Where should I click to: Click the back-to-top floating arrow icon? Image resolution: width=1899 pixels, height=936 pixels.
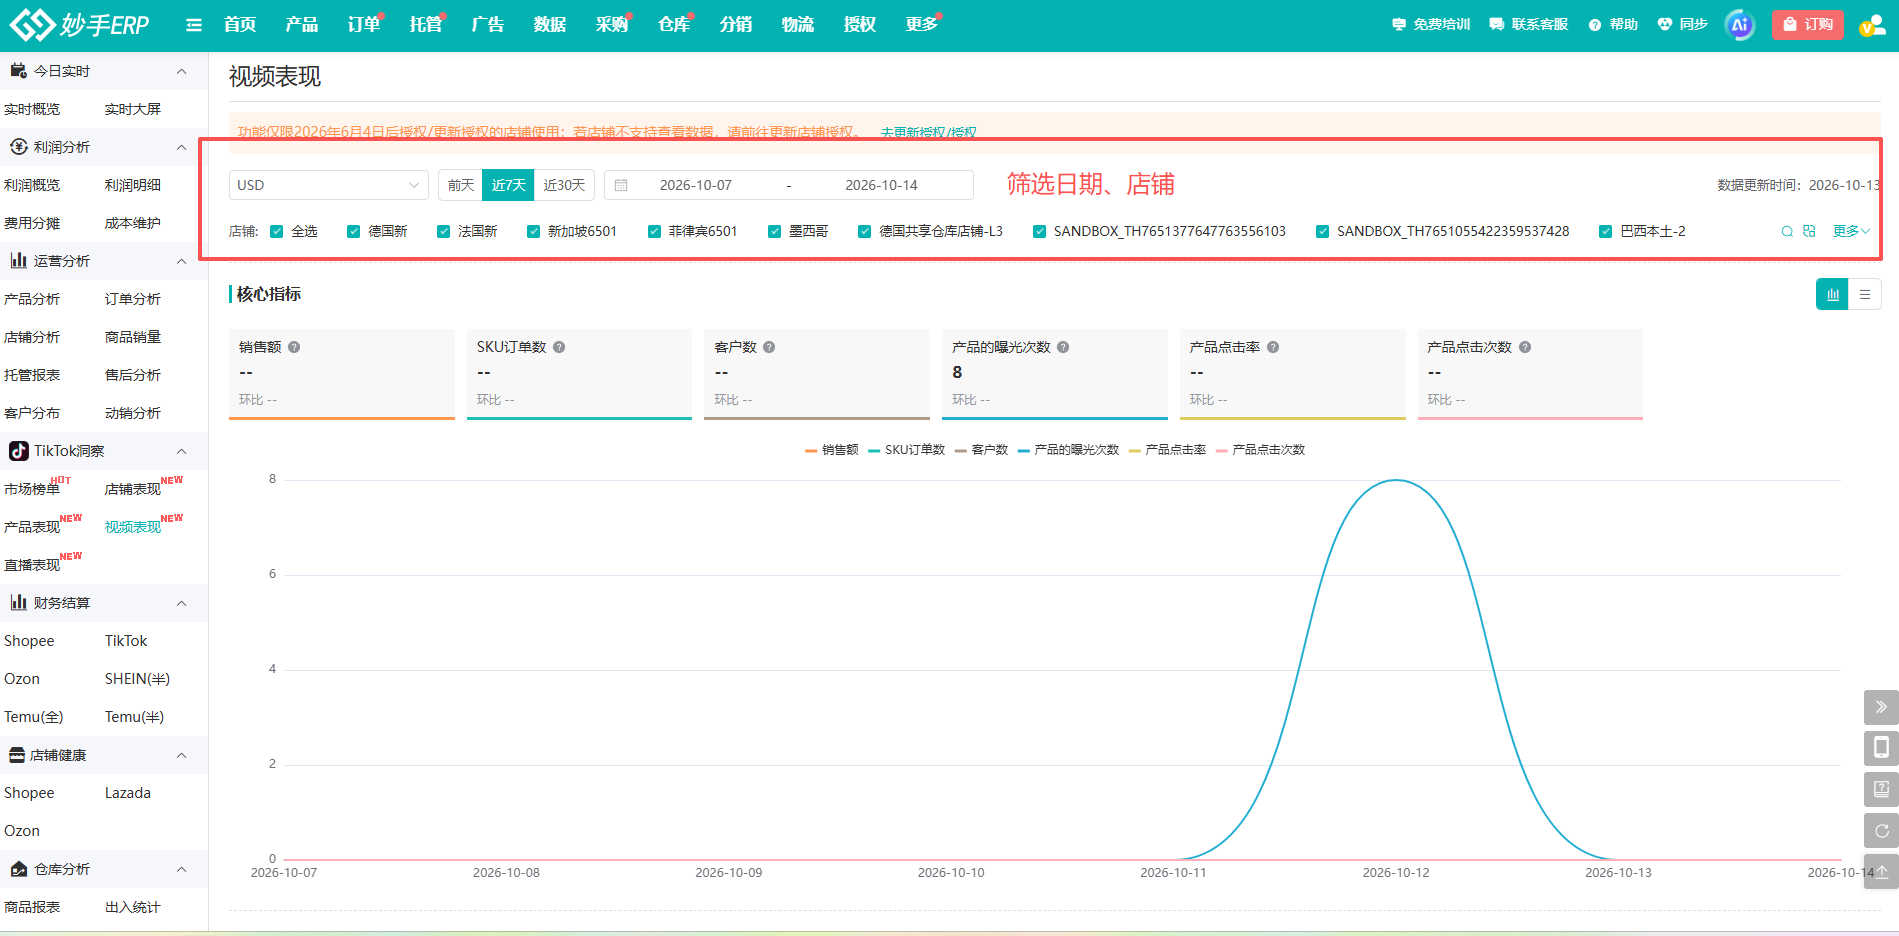(1881, 871)
